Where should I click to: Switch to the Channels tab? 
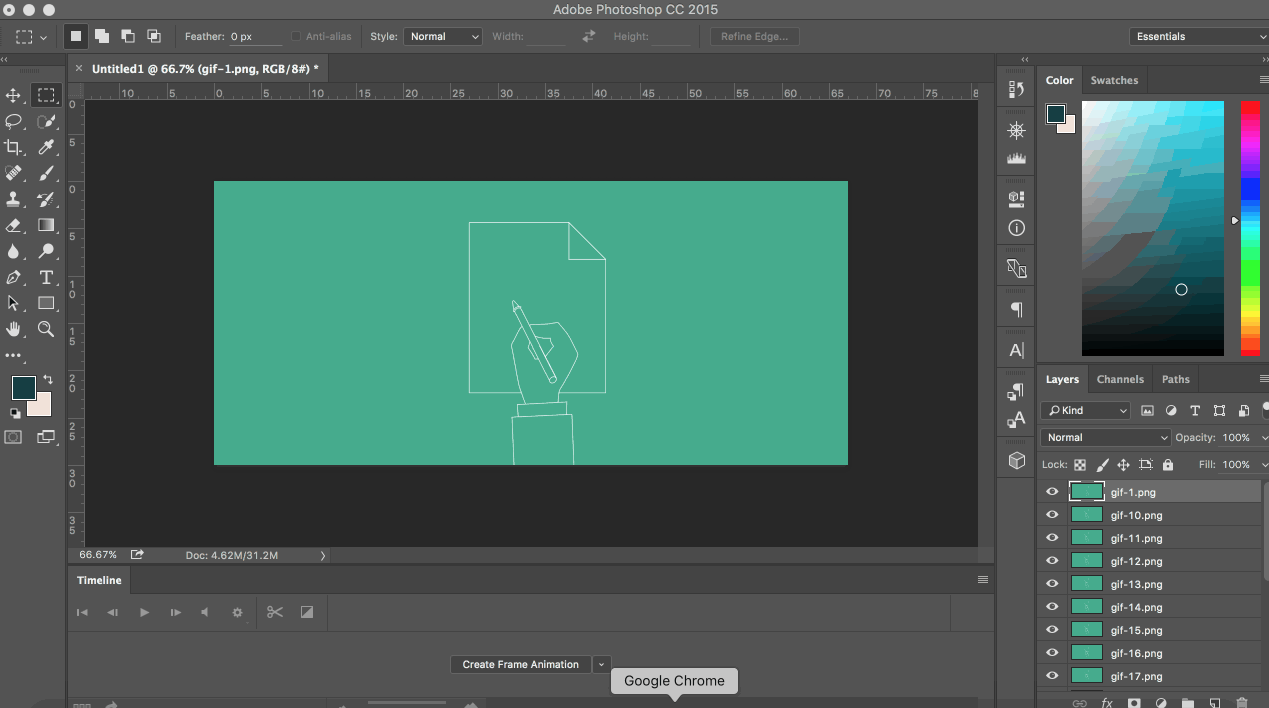click(x=1120, y=379)
